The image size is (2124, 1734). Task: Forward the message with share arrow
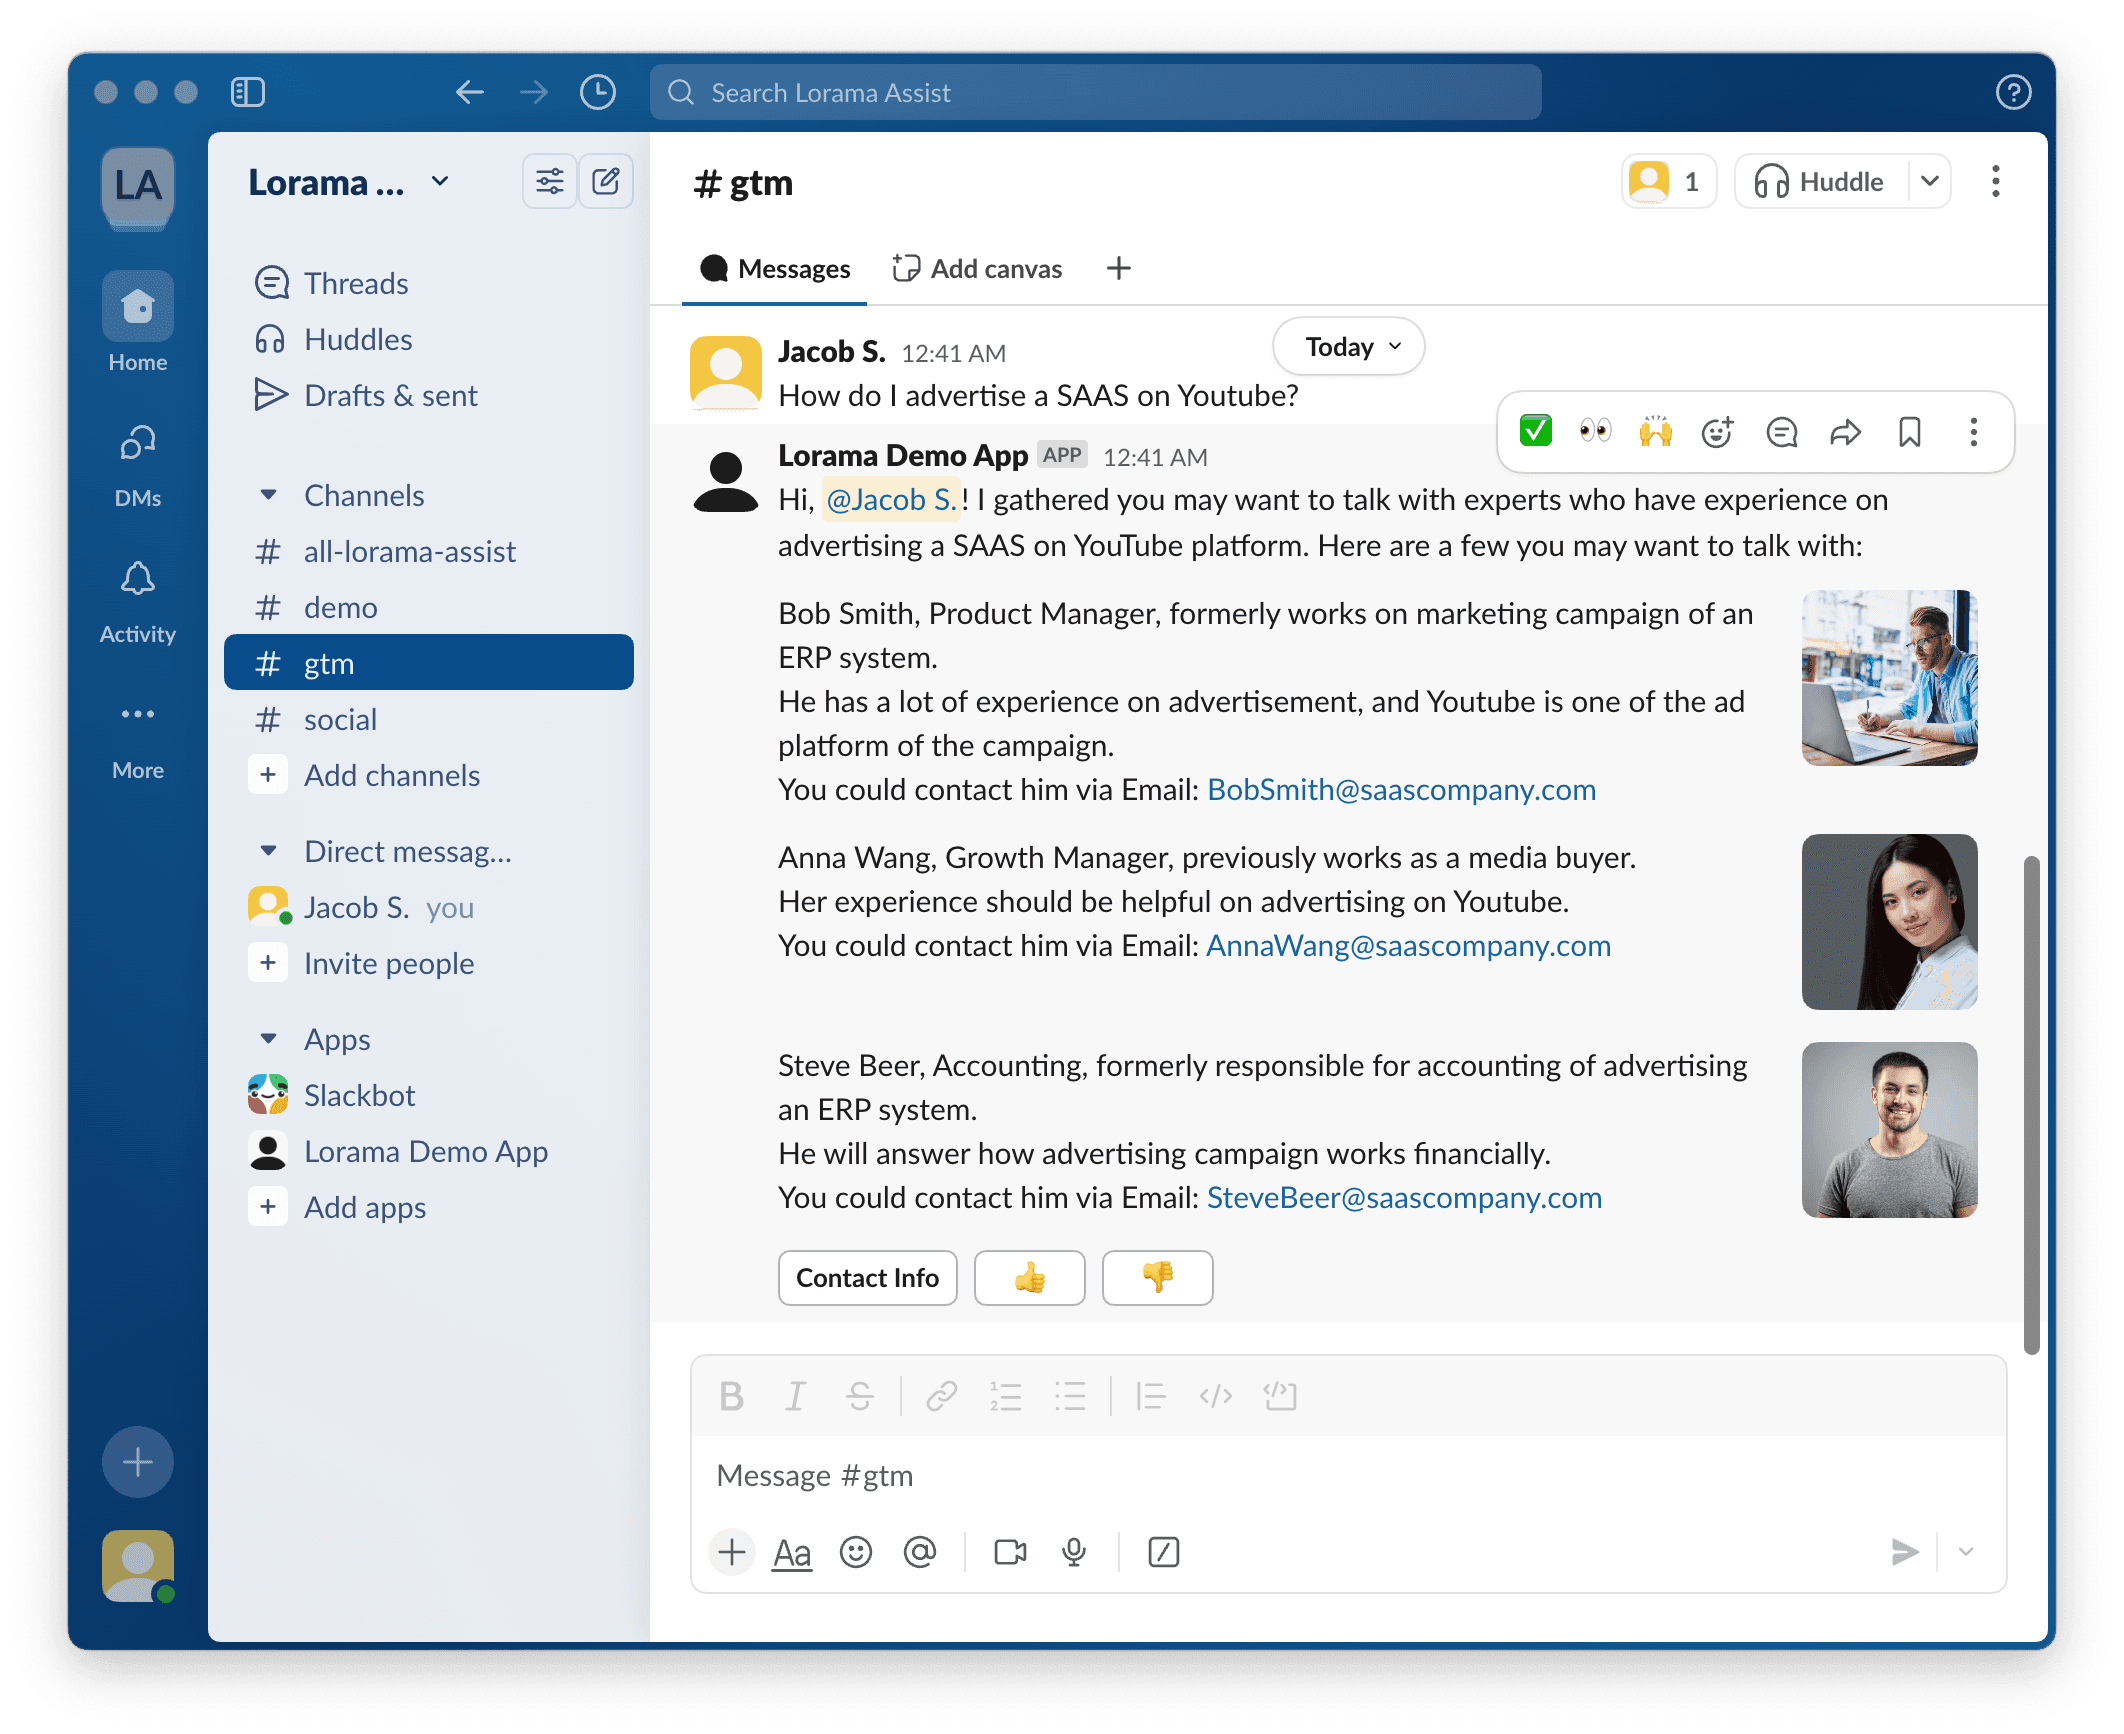tap(1845, 432)
